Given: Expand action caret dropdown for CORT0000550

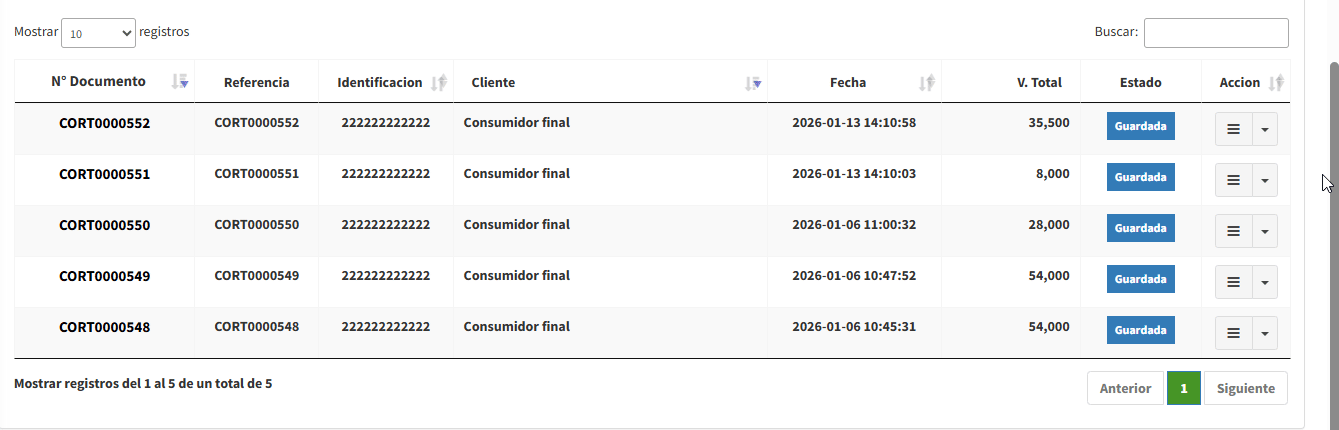Looking at the screenshot, I should click(x=1265, y=231).
